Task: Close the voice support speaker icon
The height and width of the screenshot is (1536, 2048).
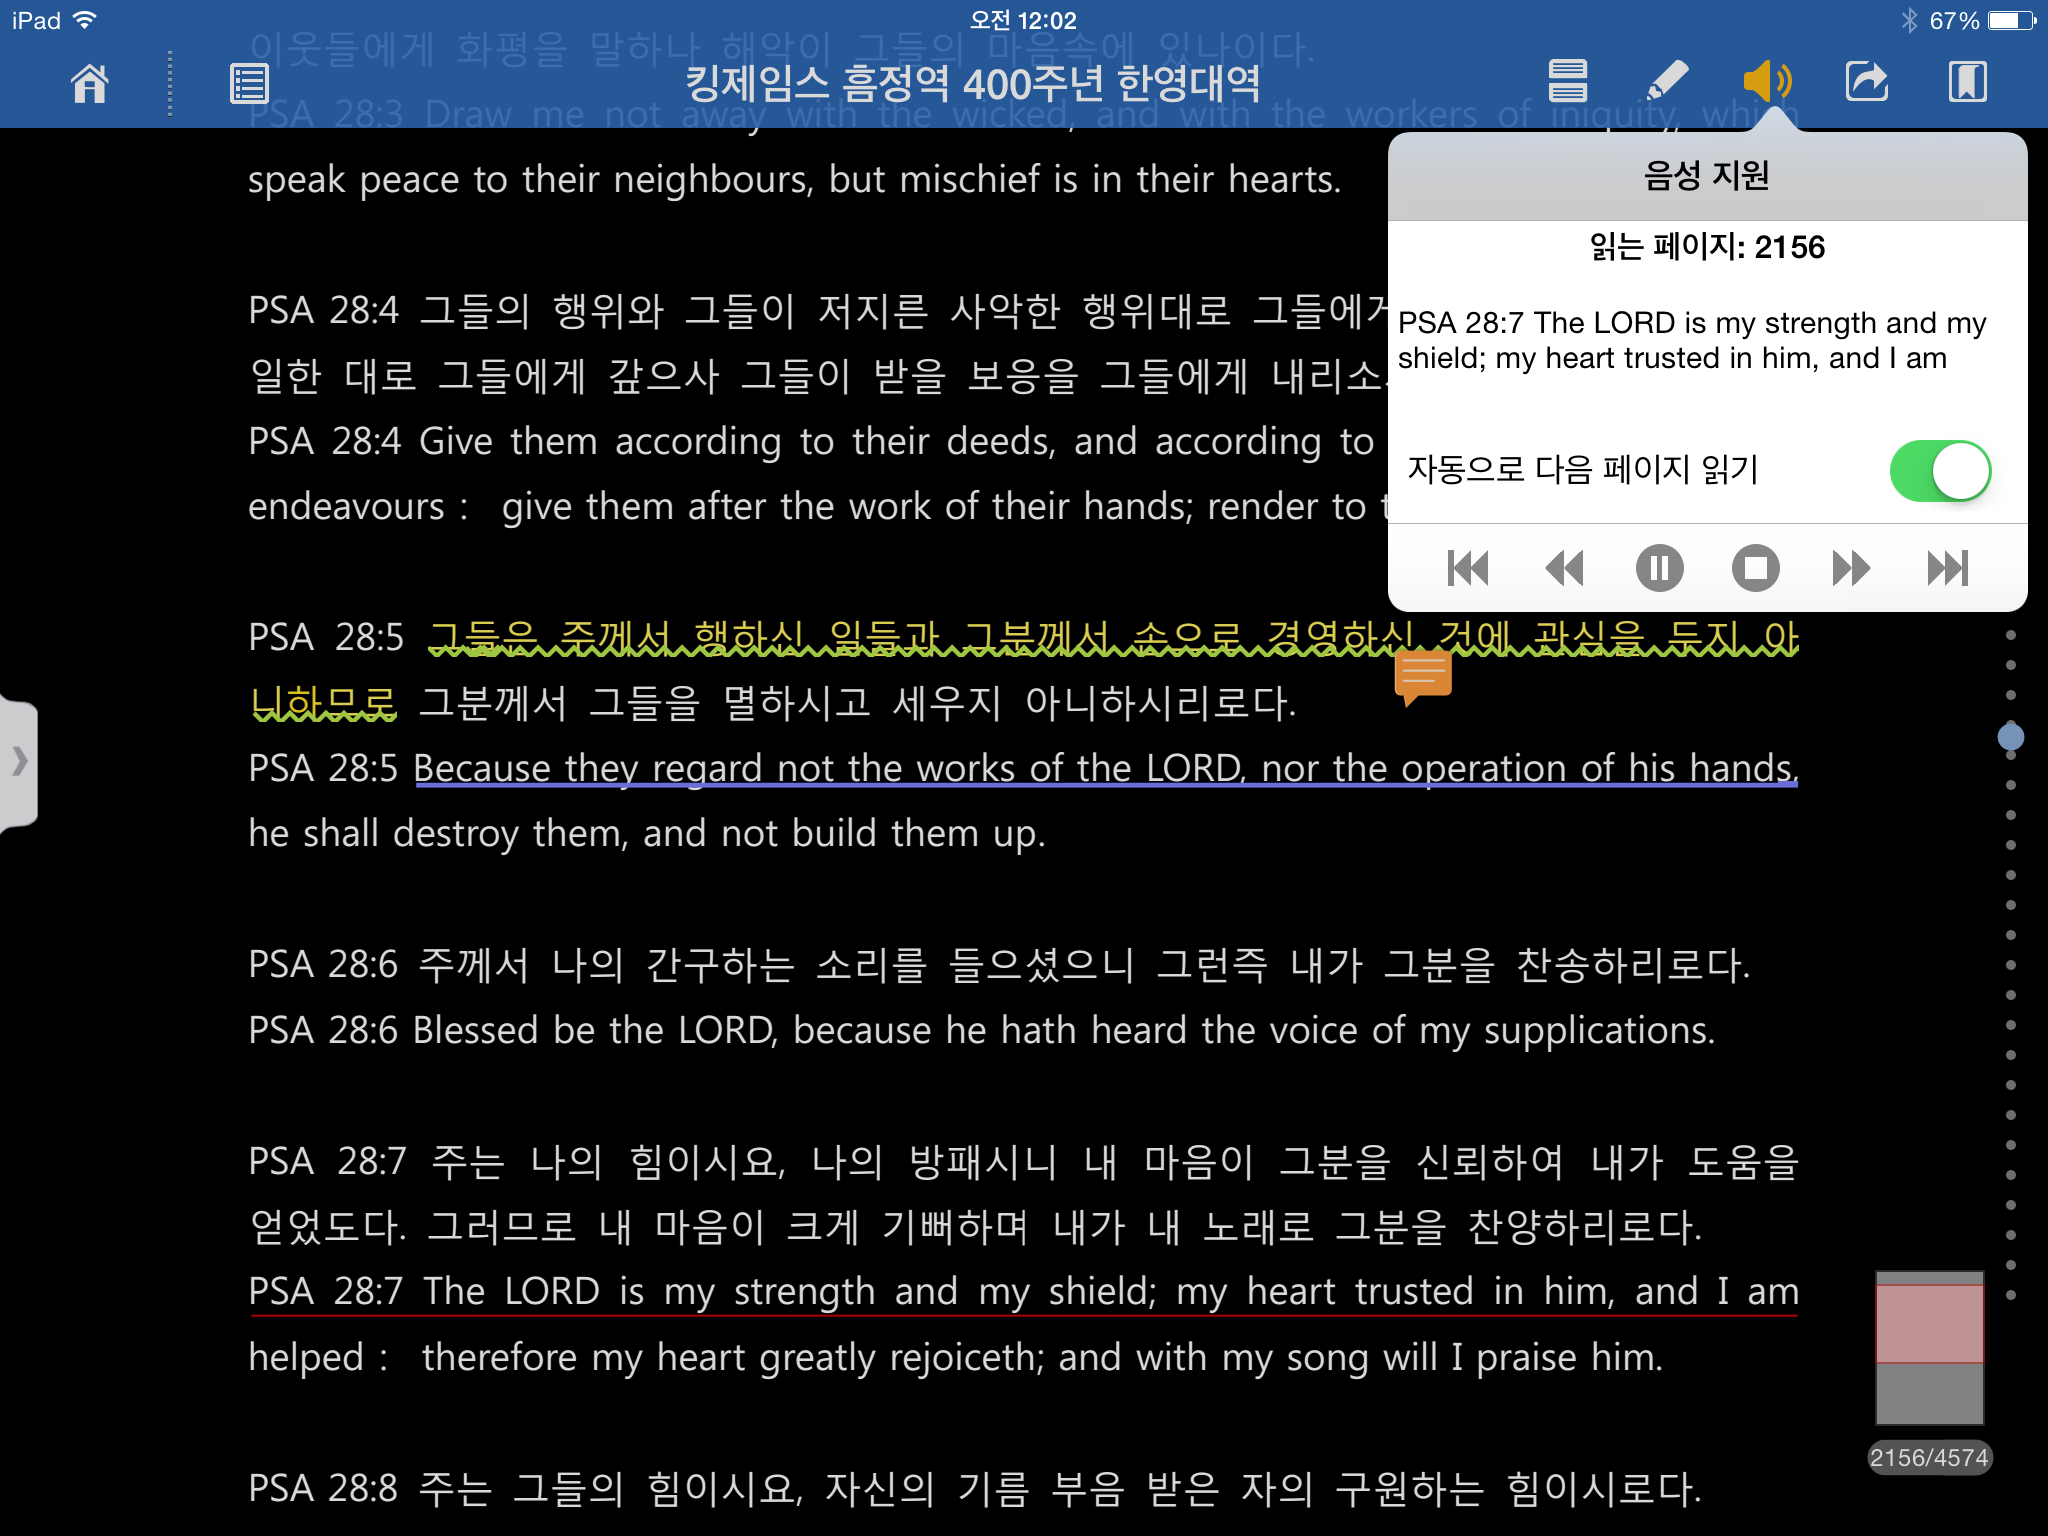Action: [x=1767, y=81]
